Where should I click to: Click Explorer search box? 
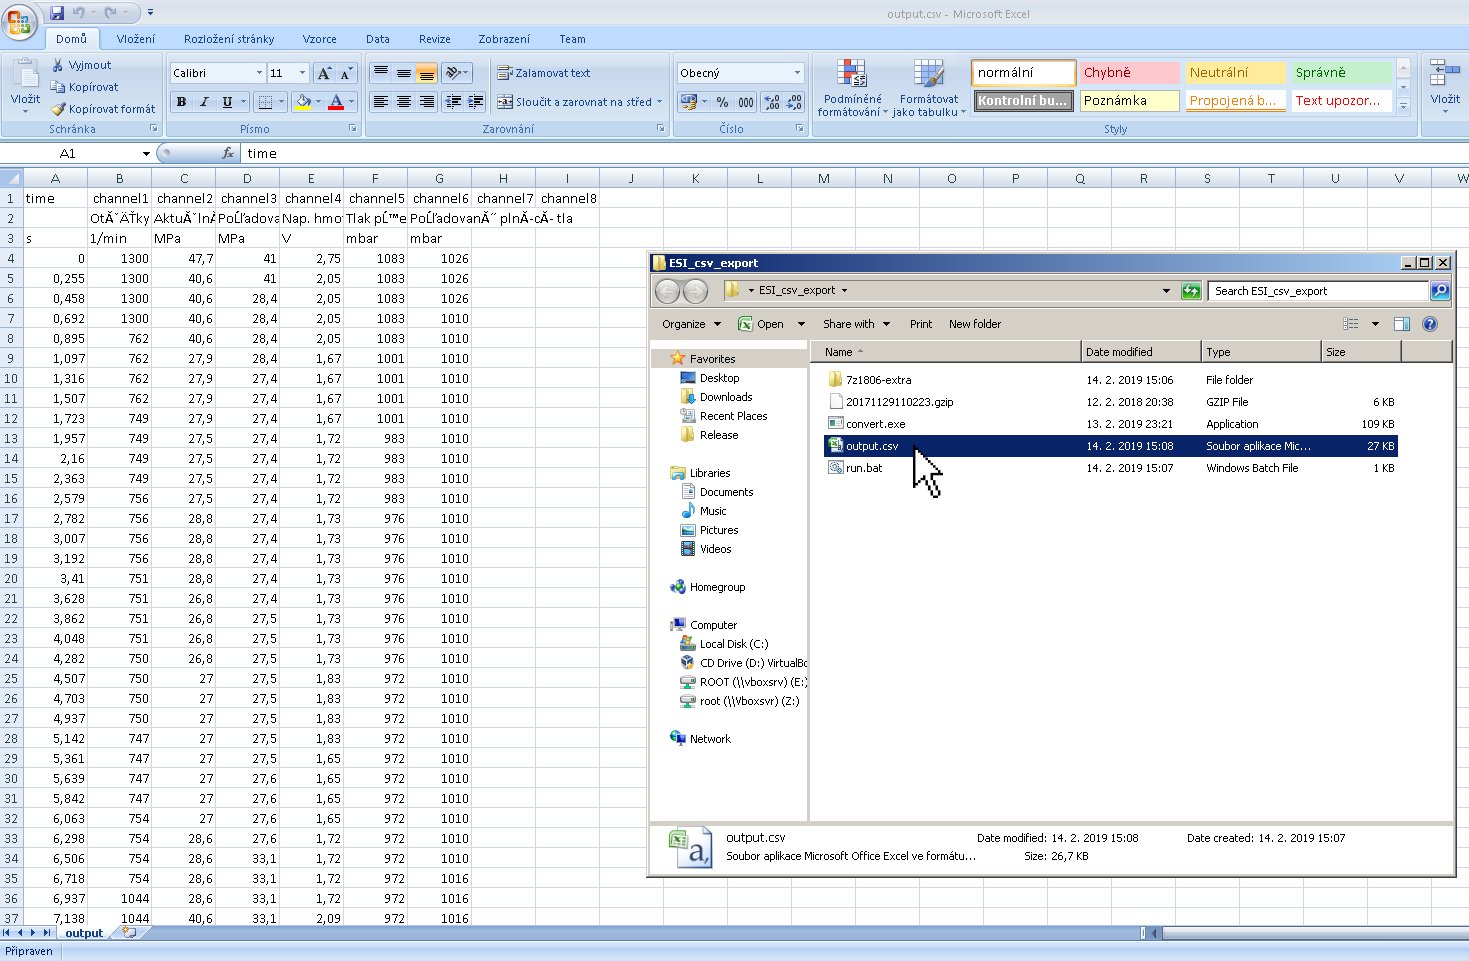(1318, 291)
